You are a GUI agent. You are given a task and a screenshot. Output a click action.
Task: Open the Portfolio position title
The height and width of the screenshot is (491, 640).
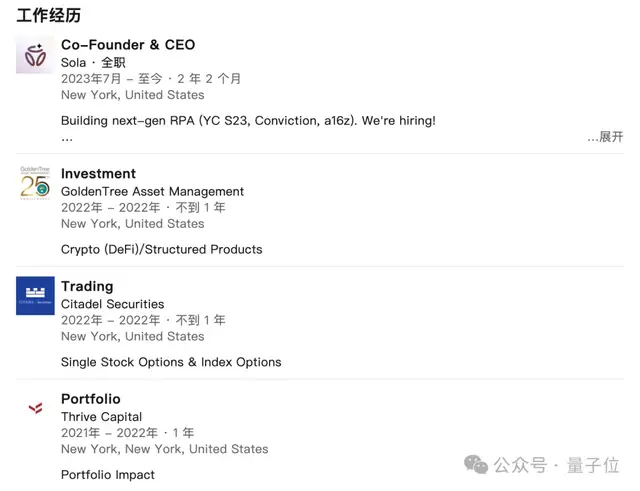tap(91, 399)
